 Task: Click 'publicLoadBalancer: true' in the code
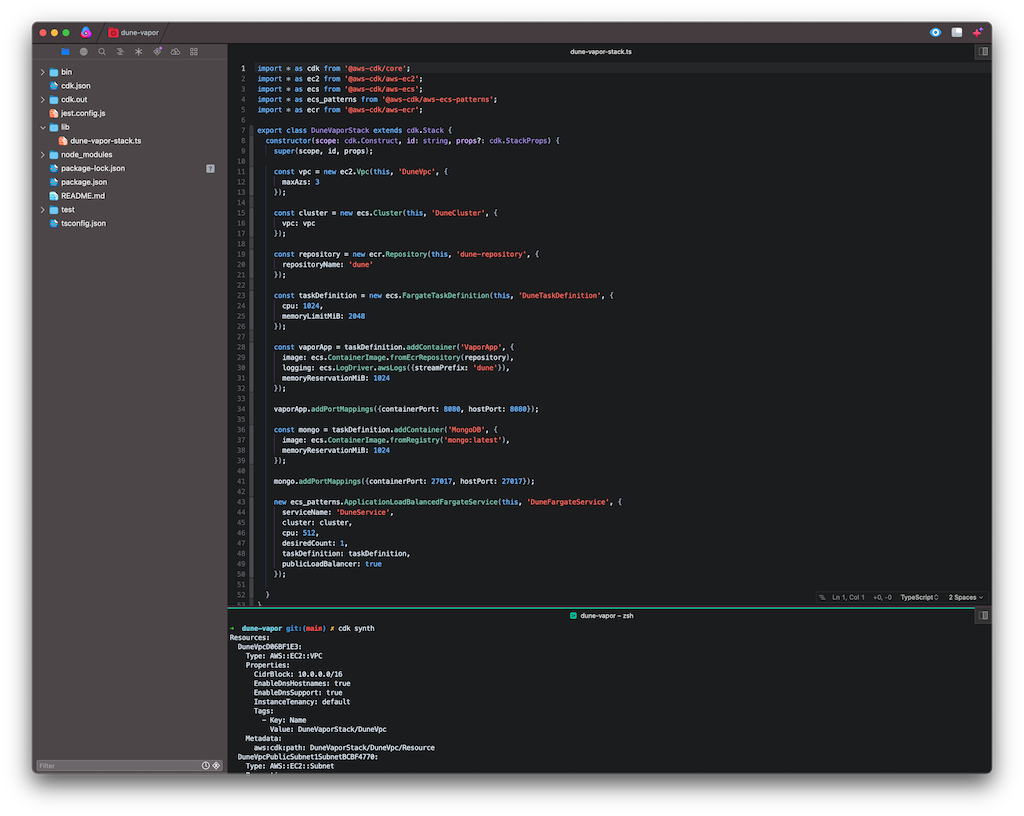[x=332, y=564]
